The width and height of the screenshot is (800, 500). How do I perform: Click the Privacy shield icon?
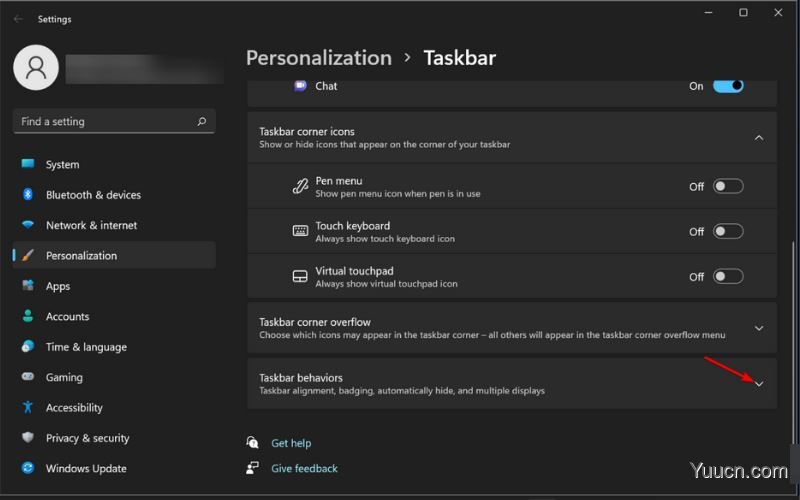pyautogui.click(x=28, y=437)
